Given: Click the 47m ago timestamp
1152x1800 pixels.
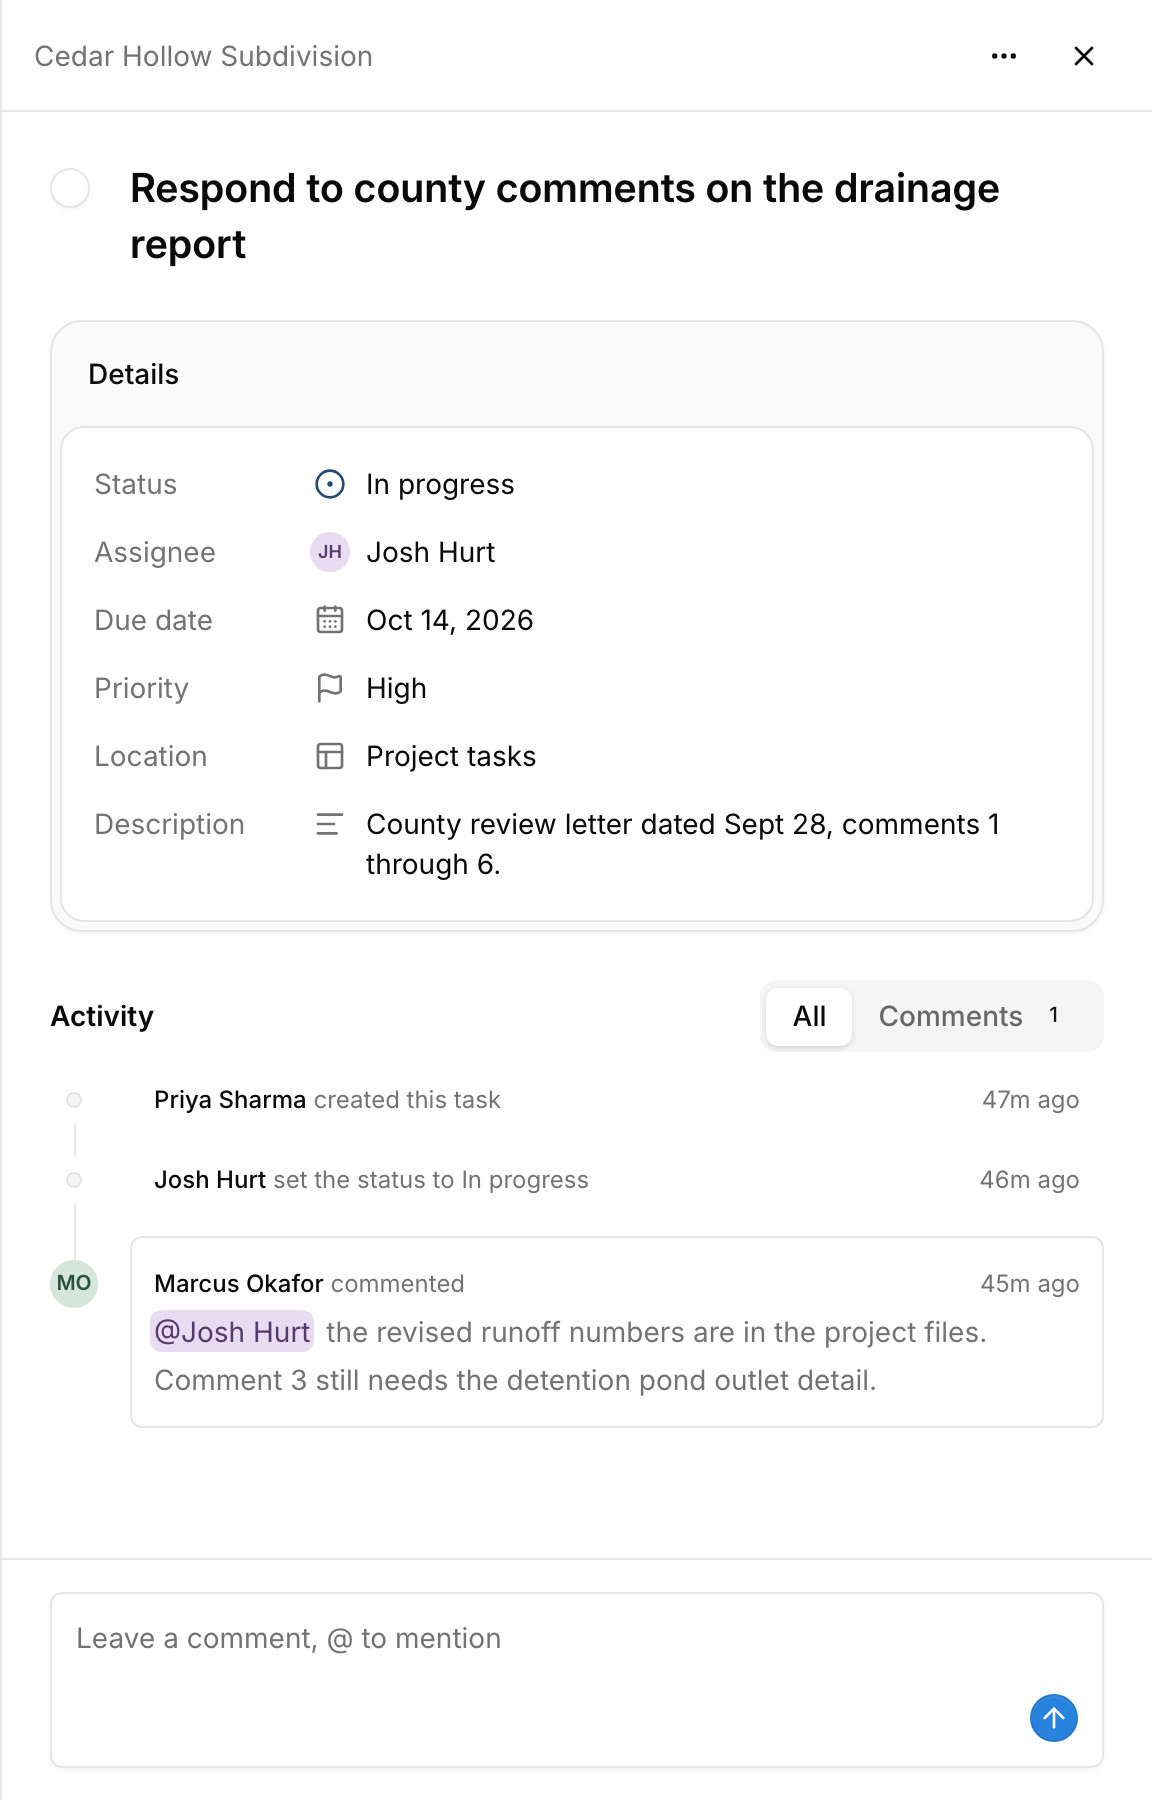Looking at the screenshot, I should pos(1031,1100).
